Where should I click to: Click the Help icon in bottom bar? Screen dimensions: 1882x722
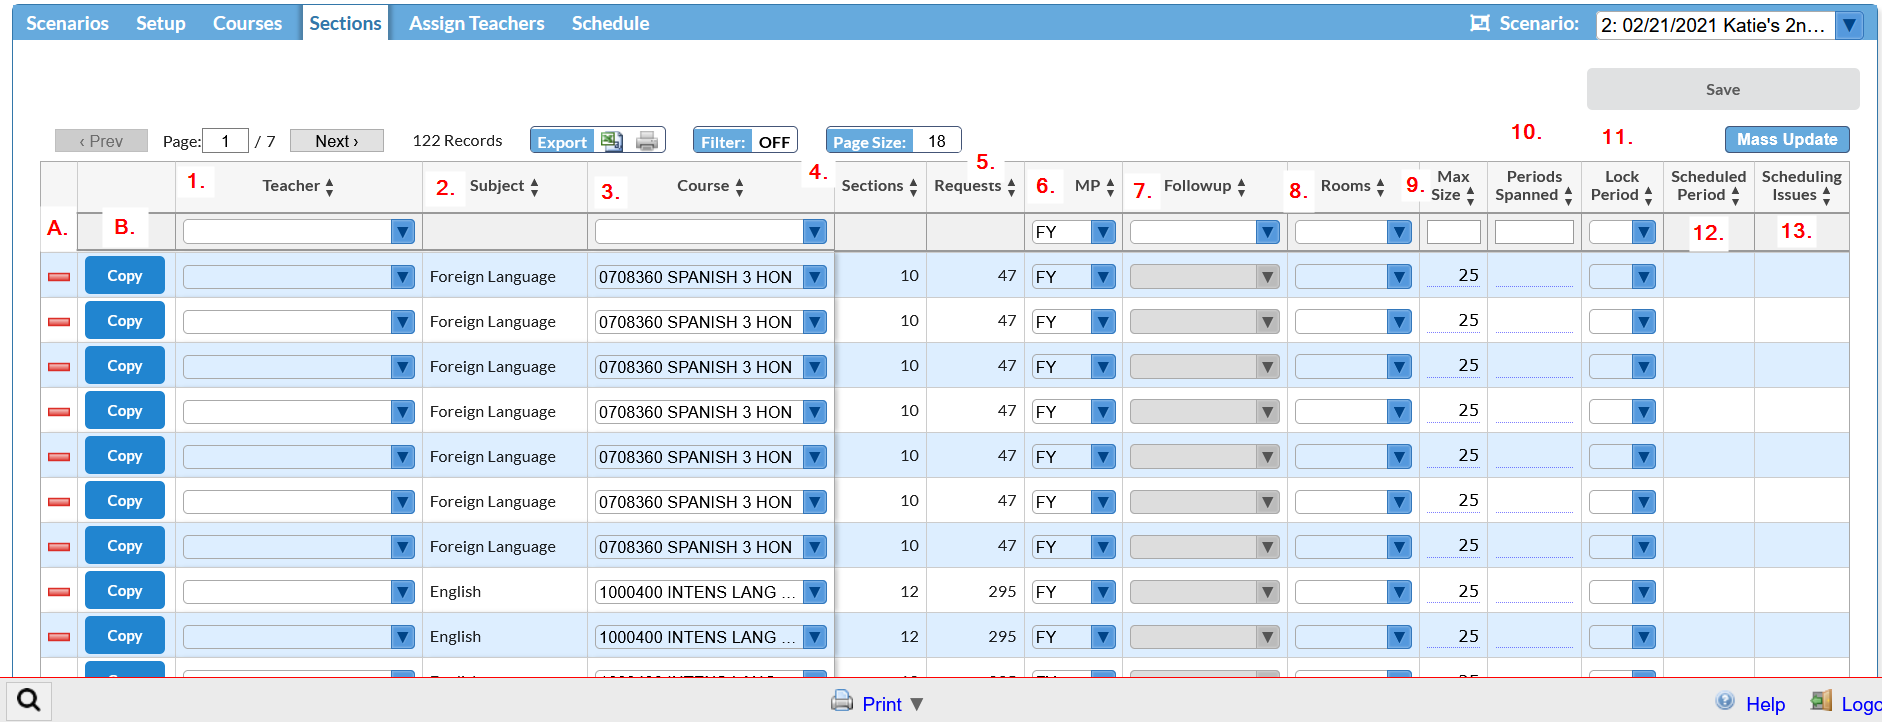click(x=1725, y=702)
